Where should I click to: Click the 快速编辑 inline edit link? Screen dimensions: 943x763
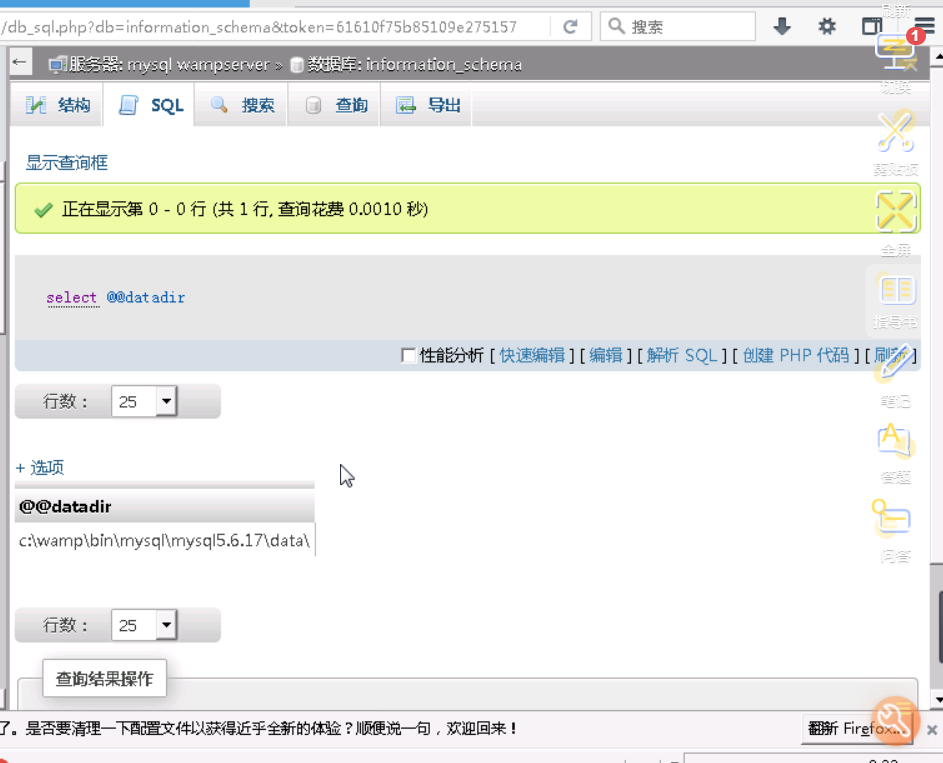click(x=532, y=355)
